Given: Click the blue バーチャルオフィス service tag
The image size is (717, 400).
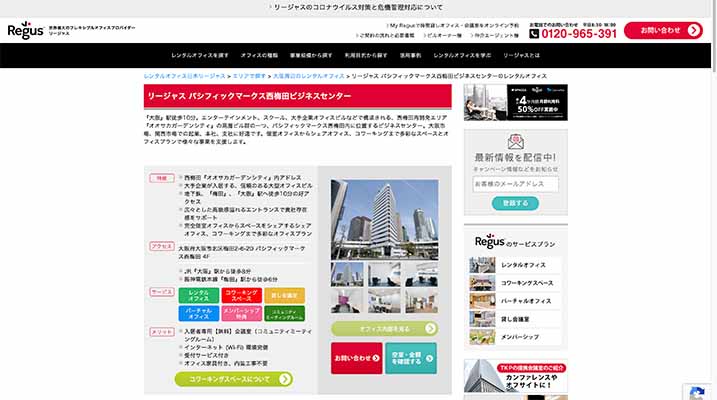Looking at the screenshot, I should coord(198,313).
